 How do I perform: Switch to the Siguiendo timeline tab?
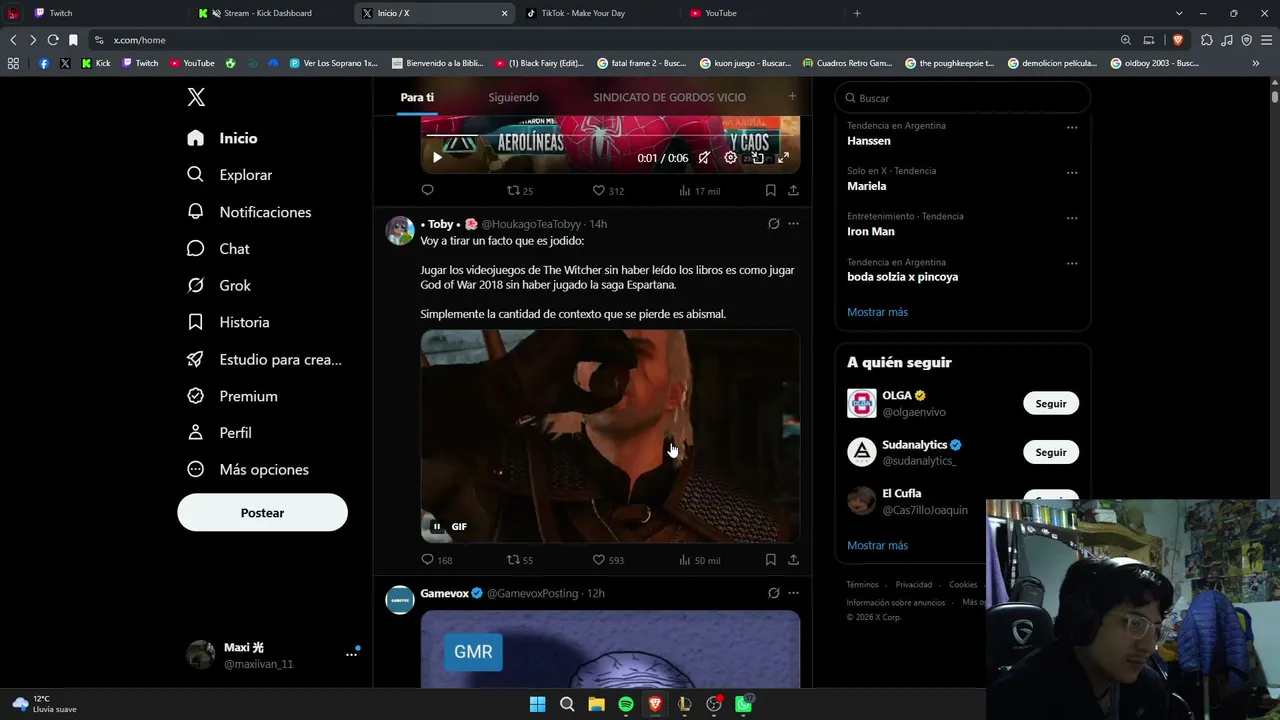(513, 97)
